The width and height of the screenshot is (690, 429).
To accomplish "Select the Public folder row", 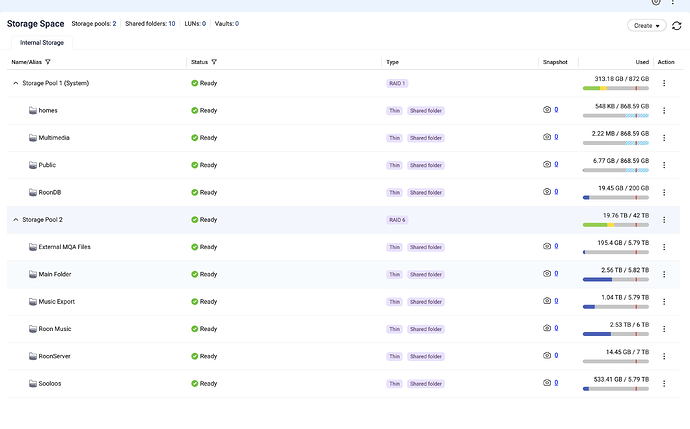I will click(343, 165).
